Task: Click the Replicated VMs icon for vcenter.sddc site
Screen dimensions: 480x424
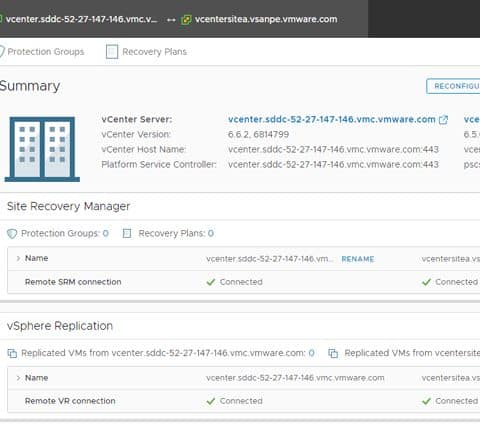Action: coord(12,353)
